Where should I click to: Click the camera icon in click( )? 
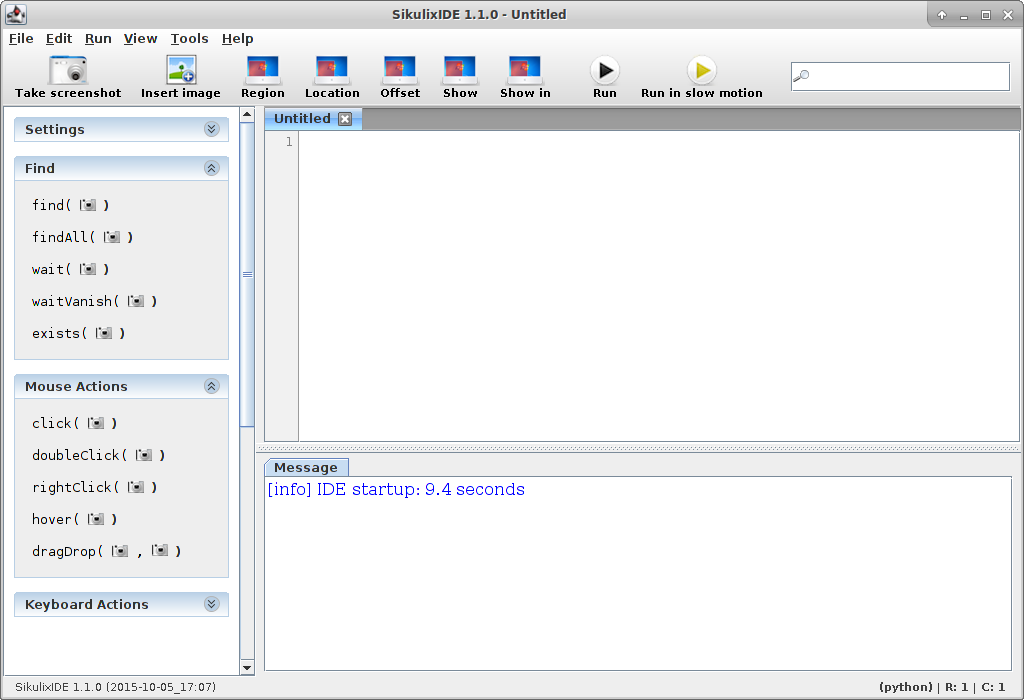pos(96,423)
